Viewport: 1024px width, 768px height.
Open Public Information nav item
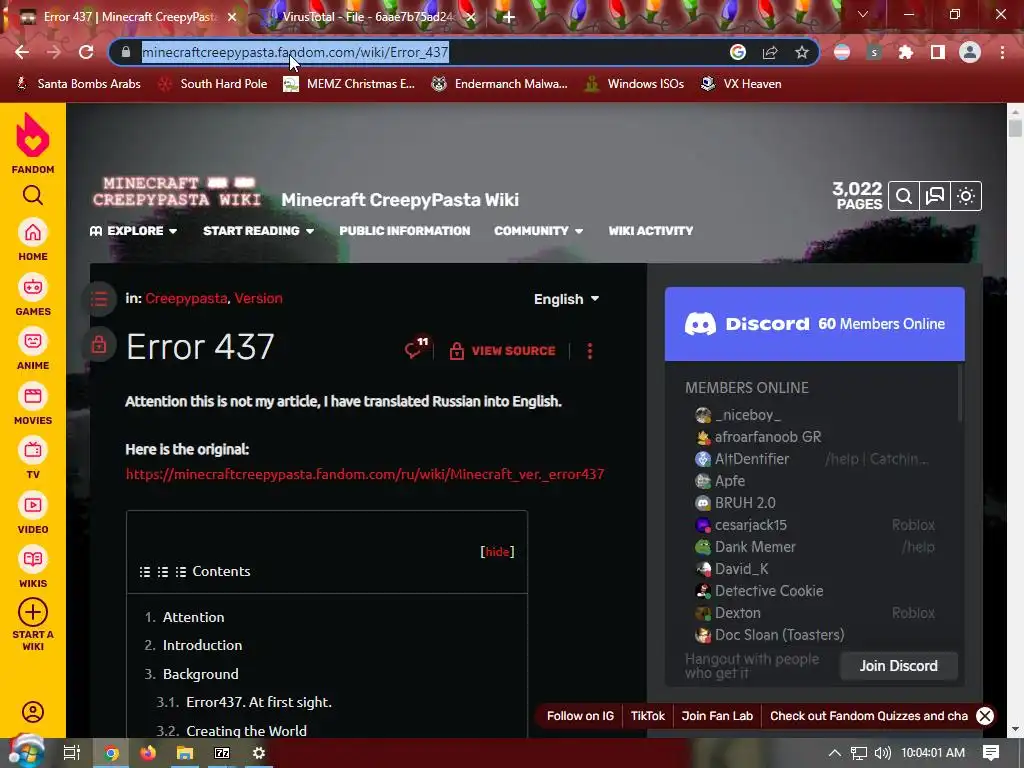404,231
